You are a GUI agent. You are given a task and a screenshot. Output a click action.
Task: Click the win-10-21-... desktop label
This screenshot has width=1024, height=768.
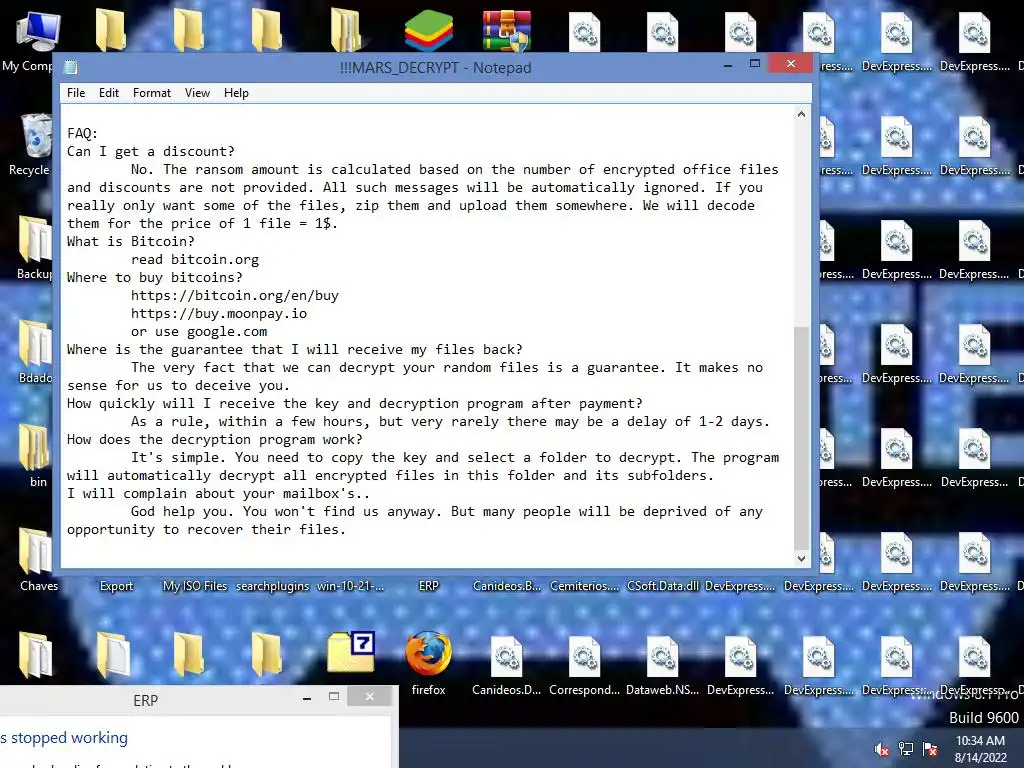click(351, 586)
